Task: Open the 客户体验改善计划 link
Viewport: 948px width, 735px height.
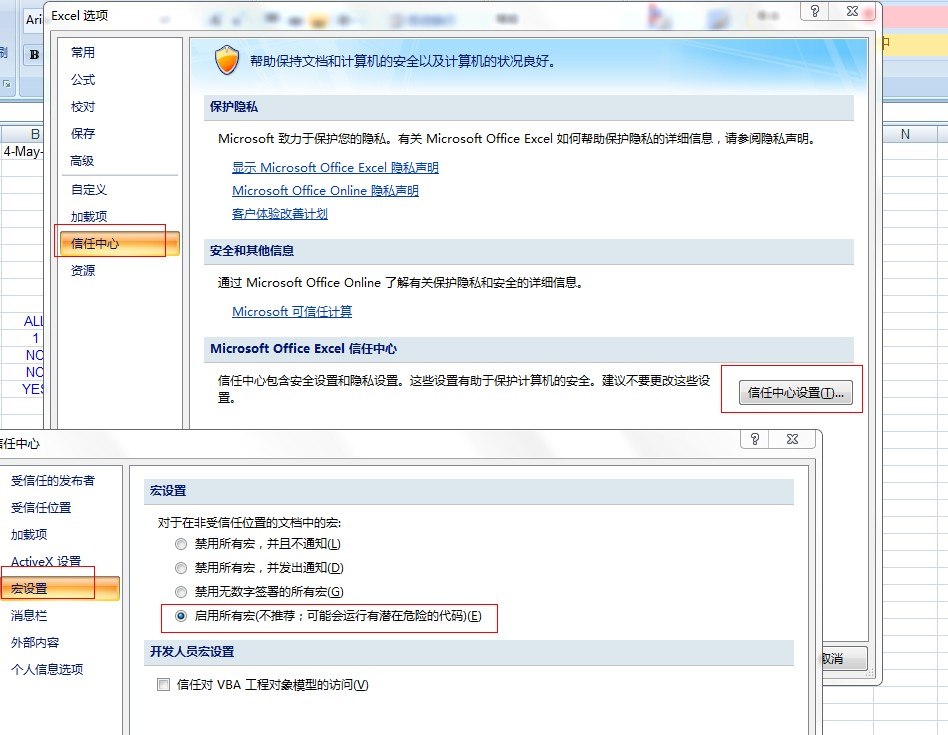Action: coord(280,214)
